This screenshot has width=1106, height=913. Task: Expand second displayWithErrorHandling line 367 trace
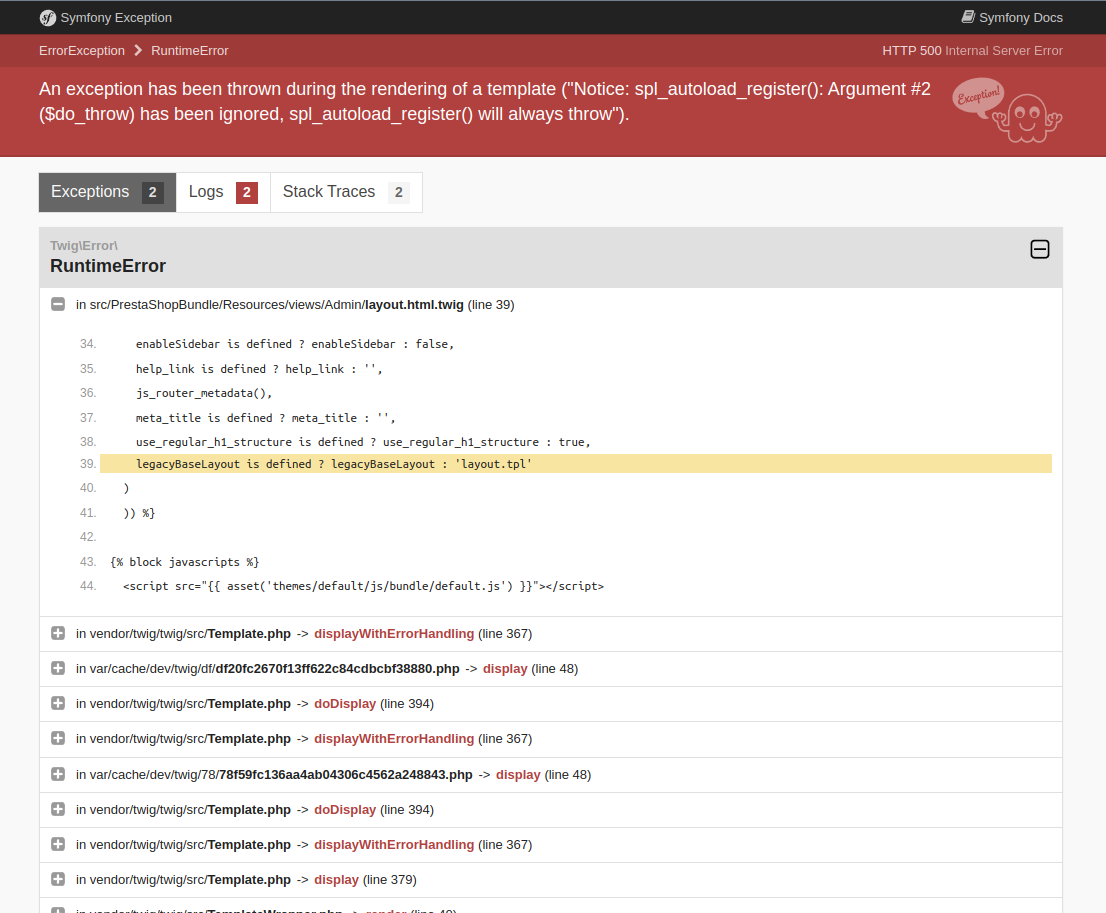coord(58,738)
